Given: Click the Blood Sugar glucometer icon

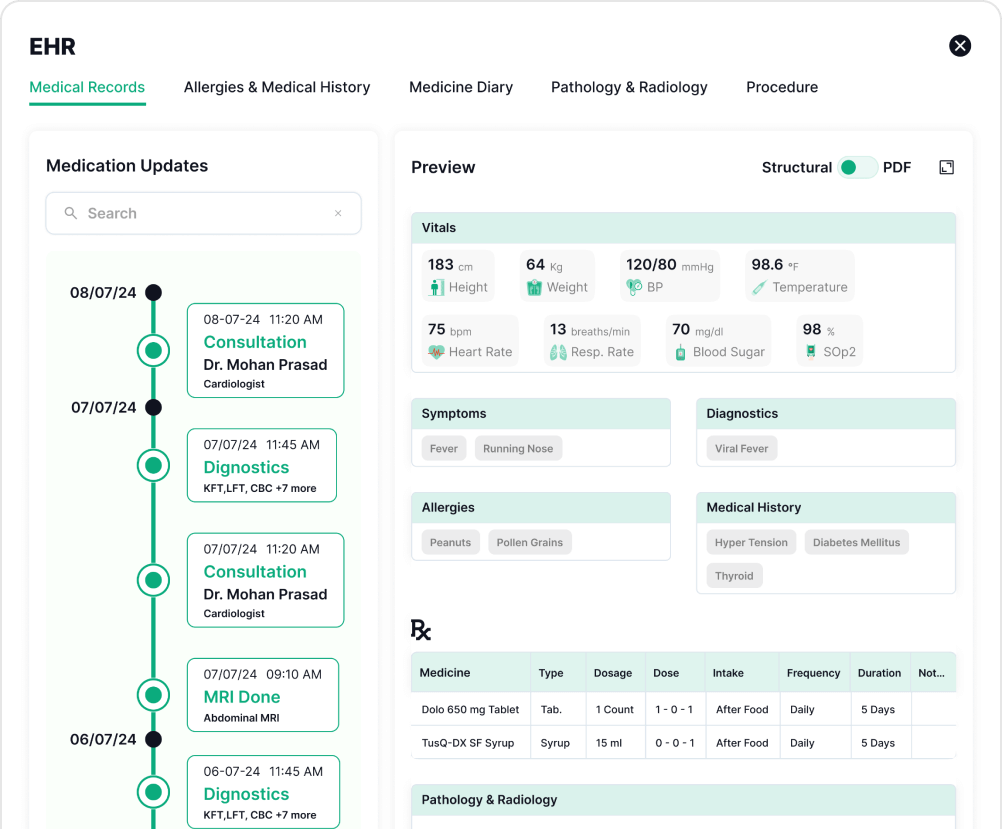Looking at the screenshot, I should pos(681,352).
